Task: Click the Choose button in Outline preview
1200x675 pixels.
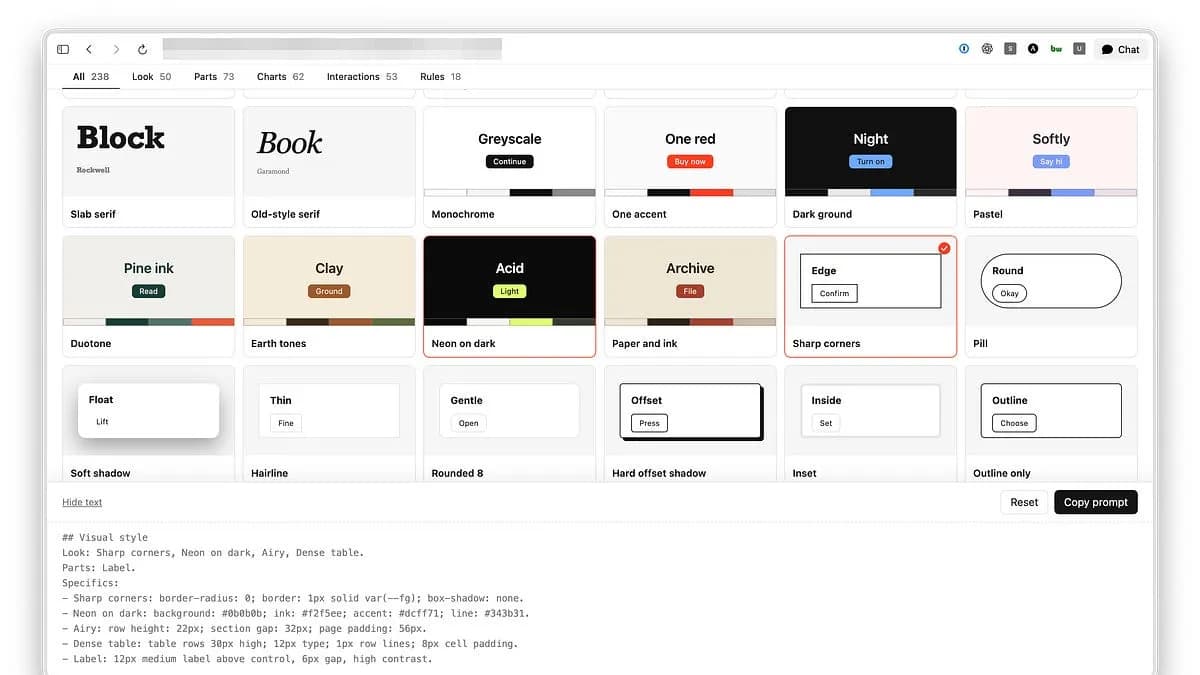Action: point(1014,423)
